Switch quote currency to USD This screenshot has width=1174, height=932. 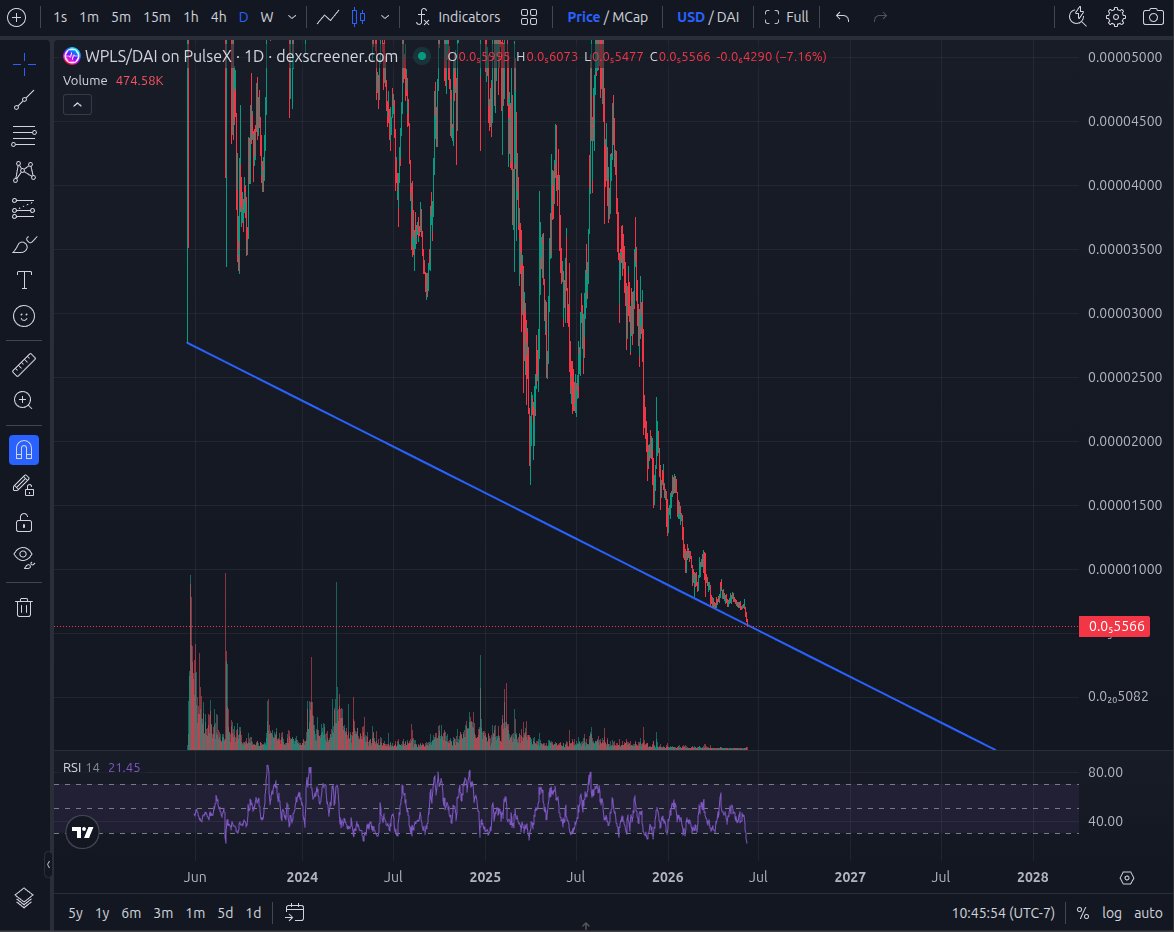(x=690, y=17)
